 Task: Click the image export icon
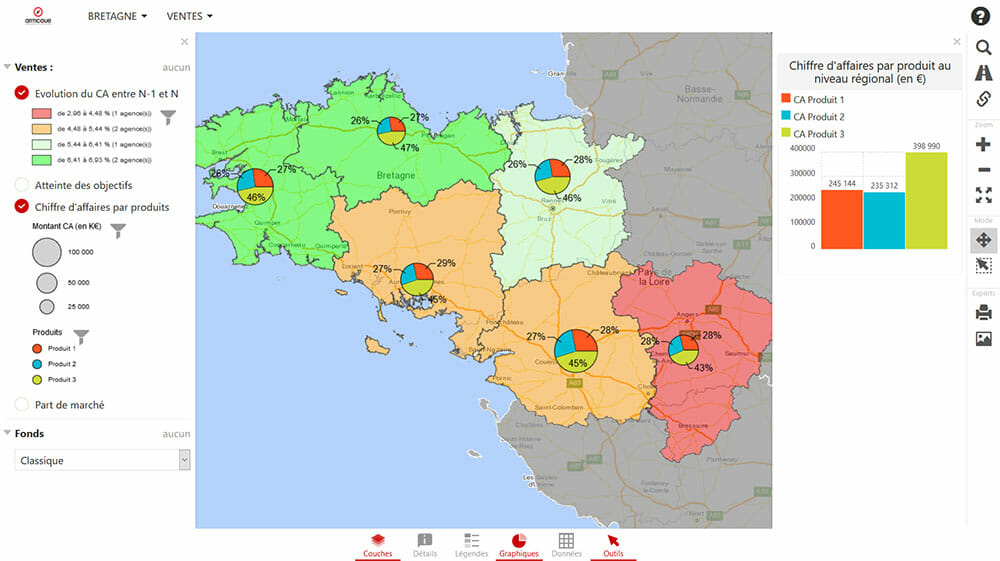coord(983,339)
